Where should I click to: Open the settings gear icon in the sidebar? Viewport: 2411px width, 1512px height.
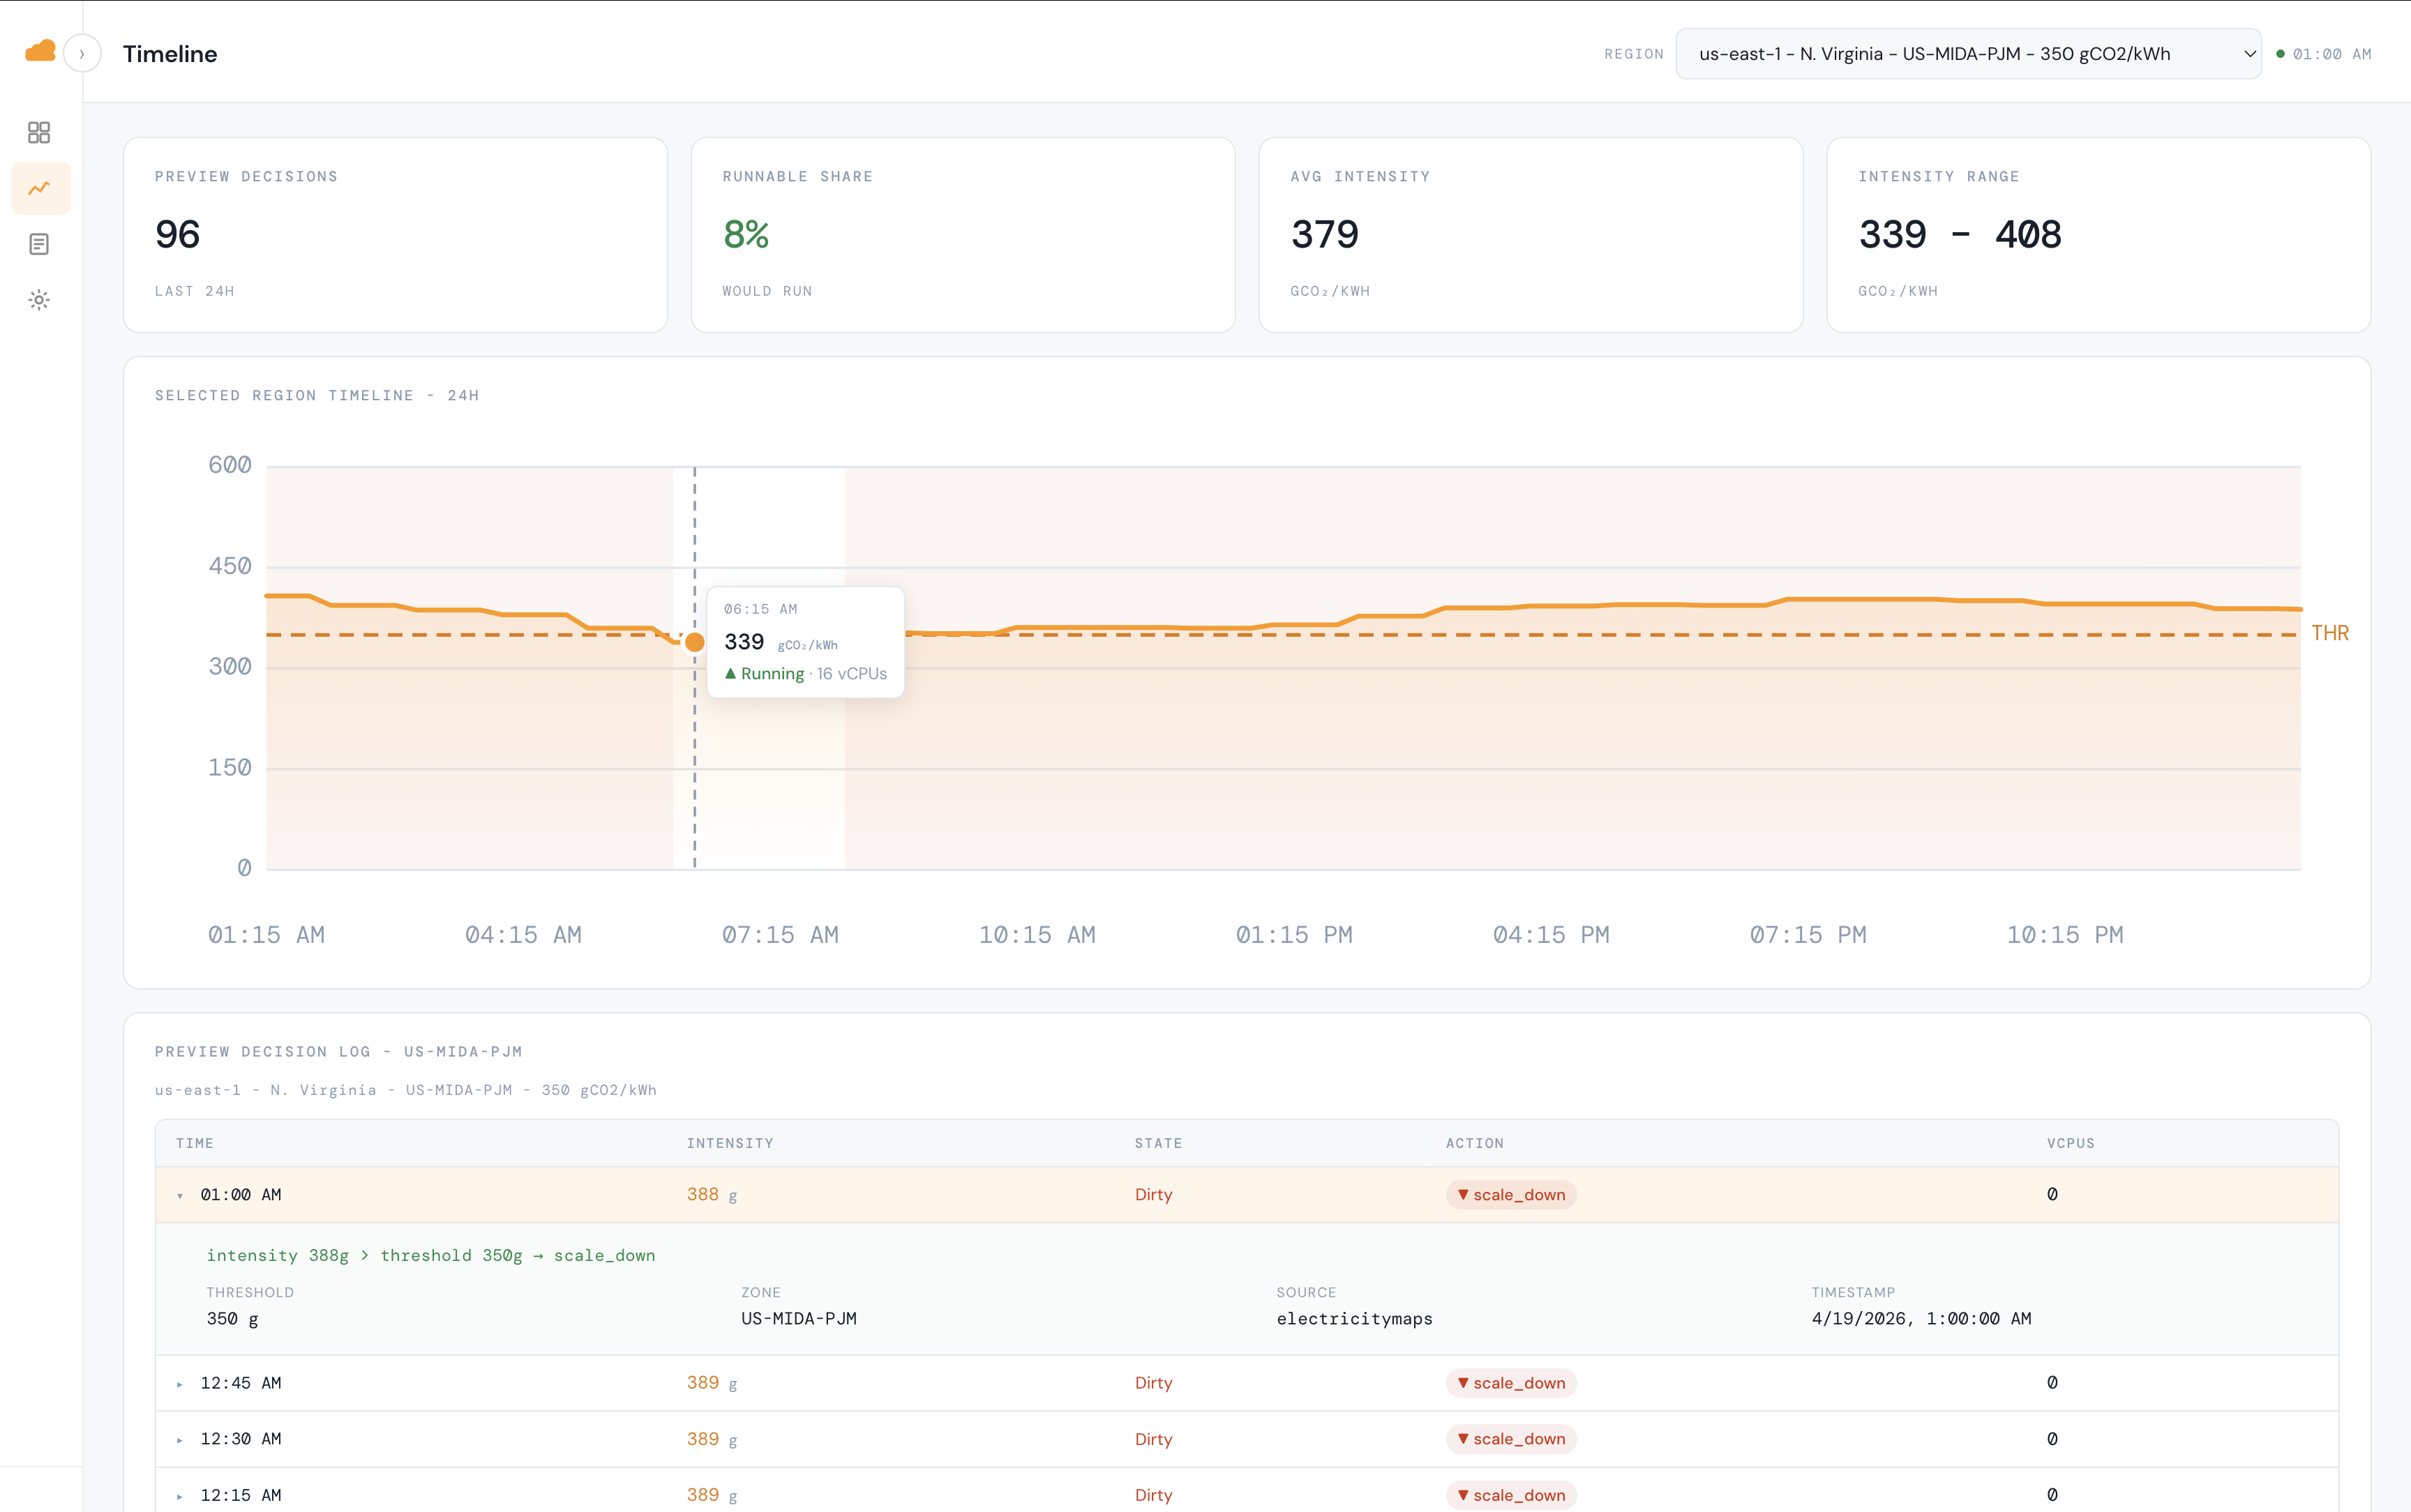pyautogui.click(x=39, y=300)
